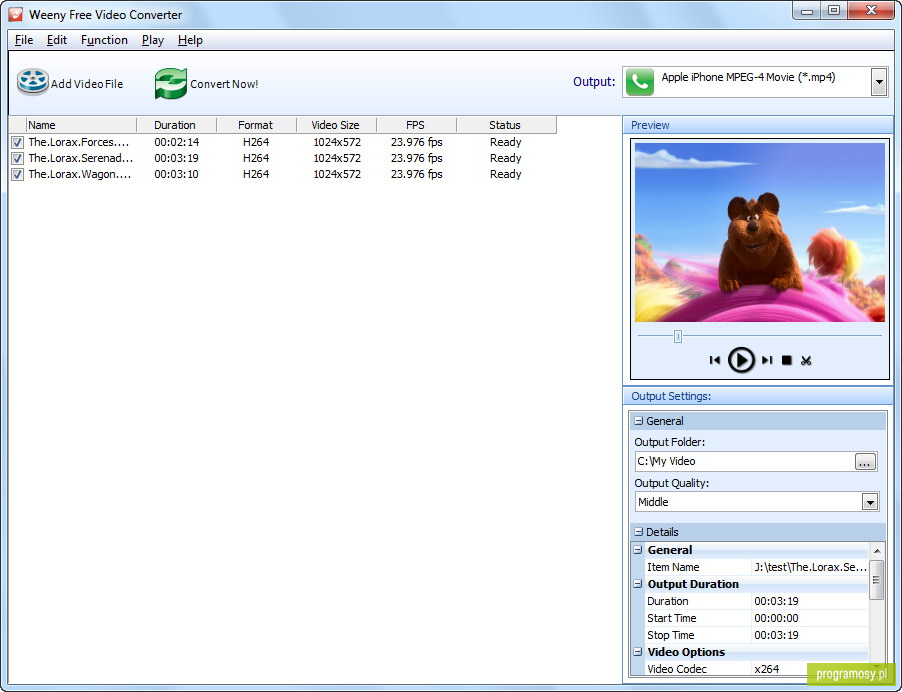
Task: Maximize the Weeny Free Video Converter window
Action: [834, 10]
